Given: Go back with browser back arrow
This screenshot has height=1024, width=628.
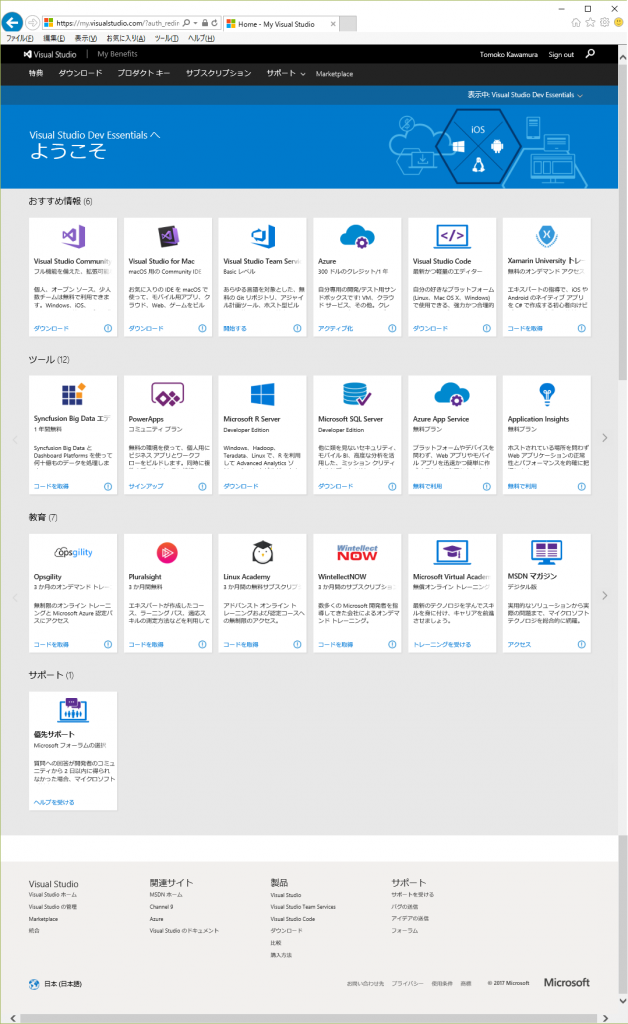Looking at the screenshot, I should click(12, 23).
